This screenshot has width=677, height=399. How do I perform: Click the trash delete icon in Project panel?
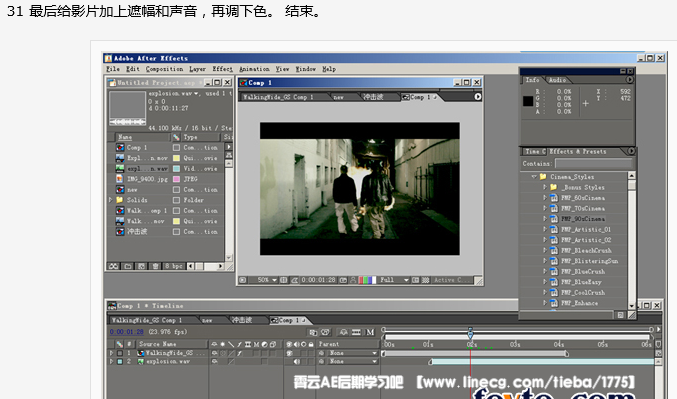point(155,266)
